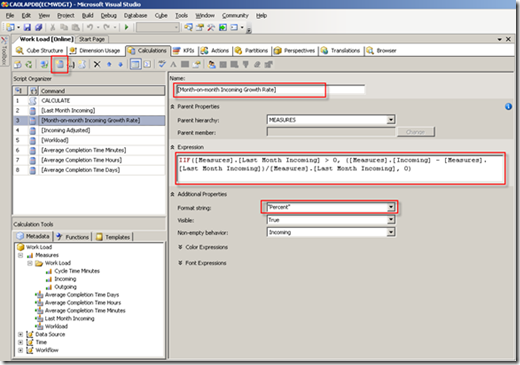520x365 pixels.
Task: Click the Copy icon
Action: 64,27
